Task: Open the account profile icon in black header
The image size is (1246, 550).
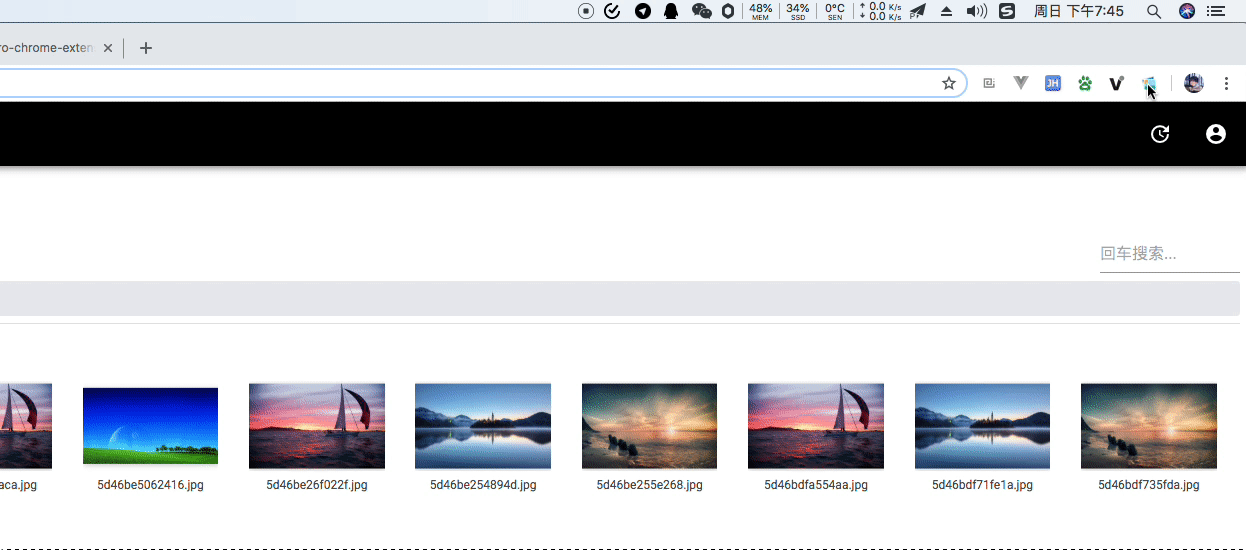Action: pyautogui.click(x=1216, y=134)
